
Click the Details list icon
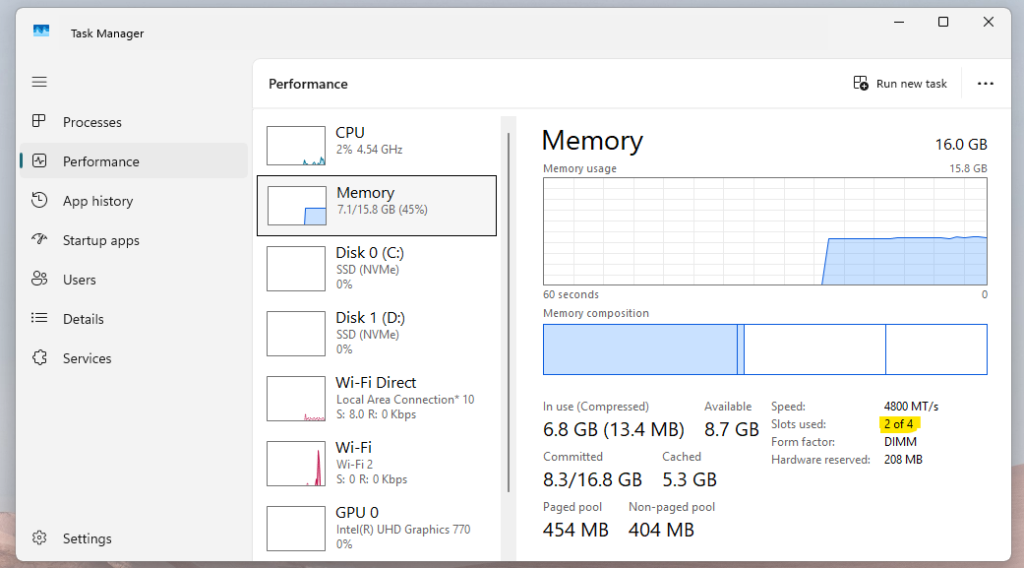coord(39,318)
